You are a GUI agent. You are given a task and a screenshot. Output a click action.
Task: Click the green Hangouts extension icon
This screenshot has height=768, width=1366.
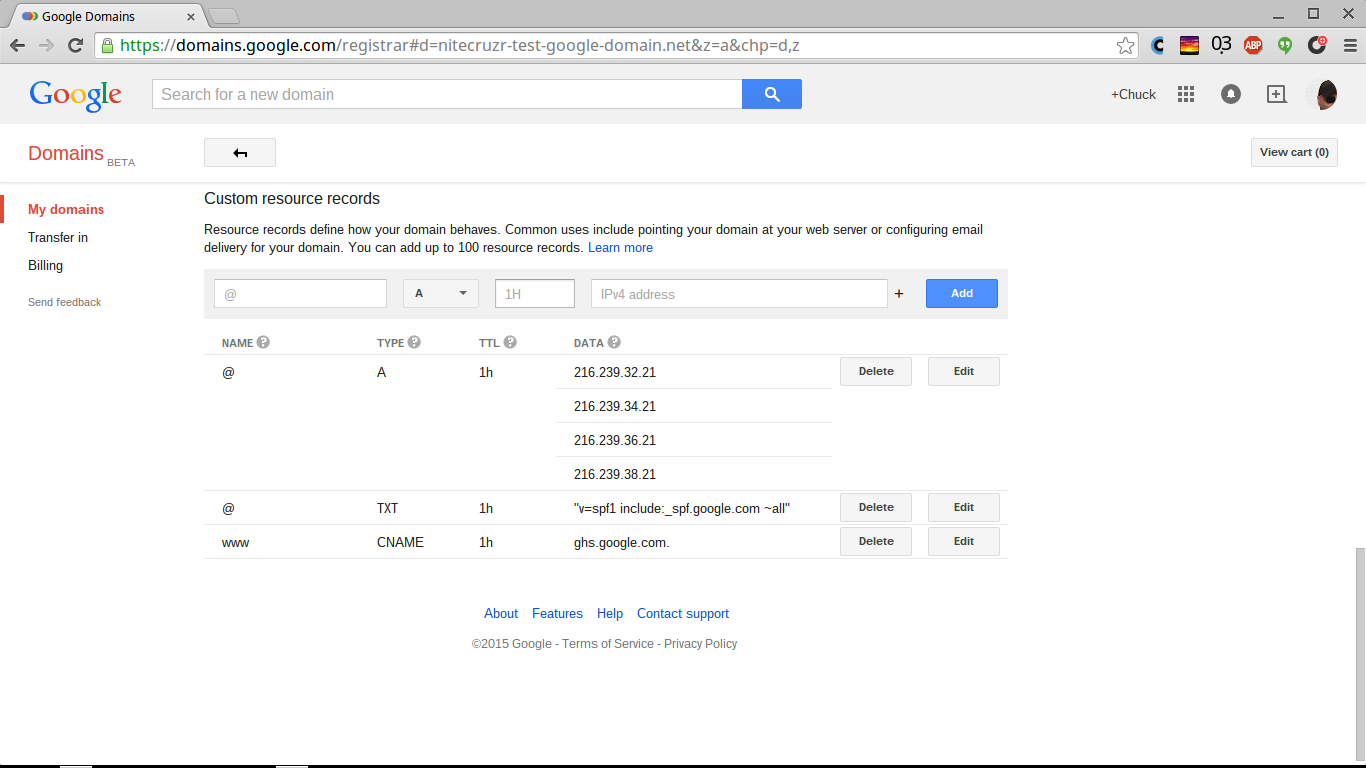(x=1285, y=45)
